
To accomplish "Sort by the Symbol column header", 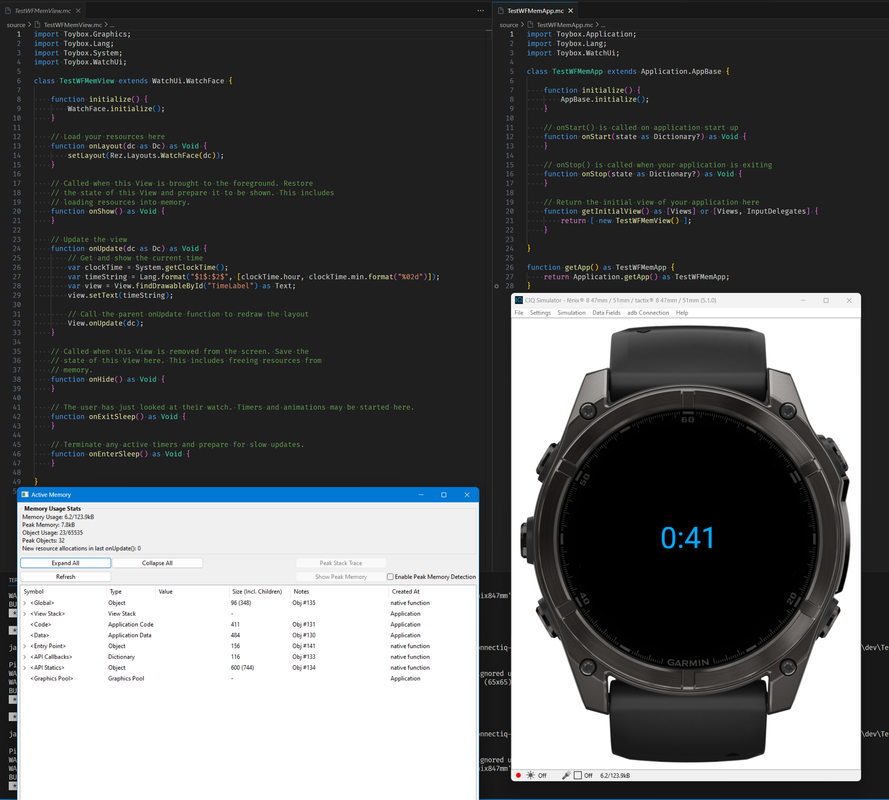I will click(x=64, y=591).
